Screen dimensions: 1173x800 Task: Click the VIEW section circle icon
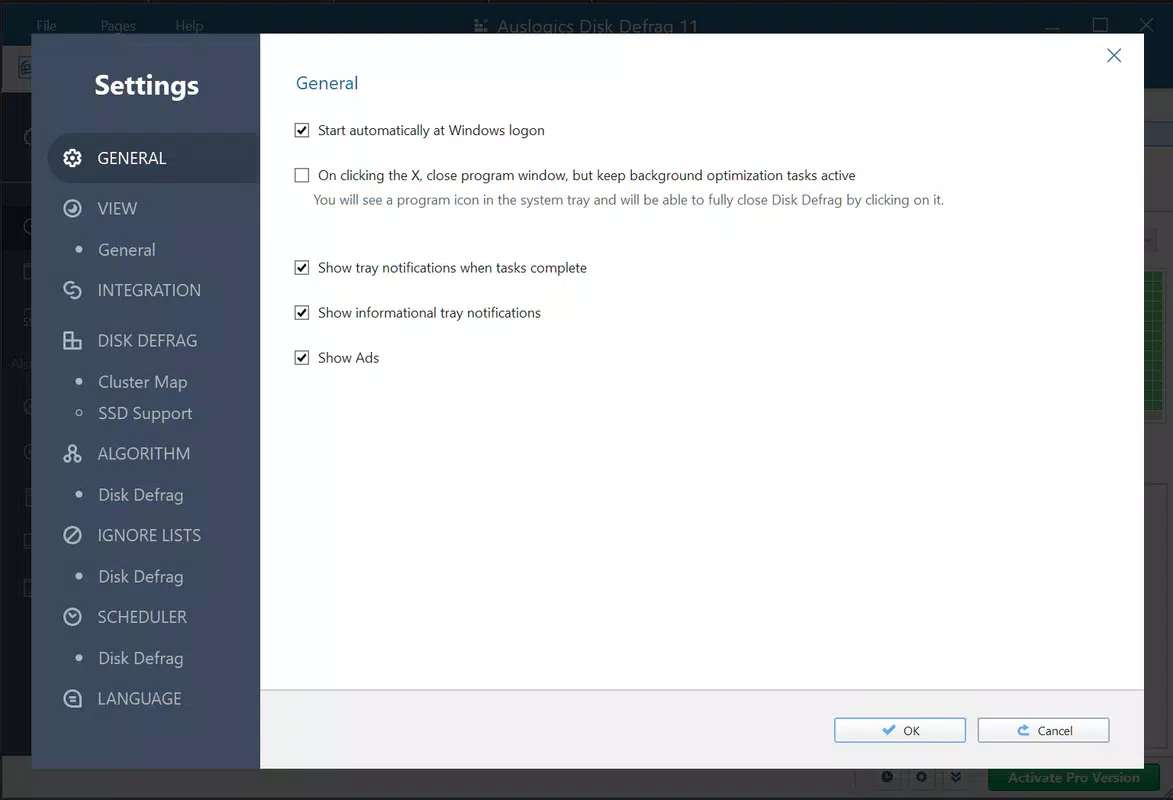point(73,208)
